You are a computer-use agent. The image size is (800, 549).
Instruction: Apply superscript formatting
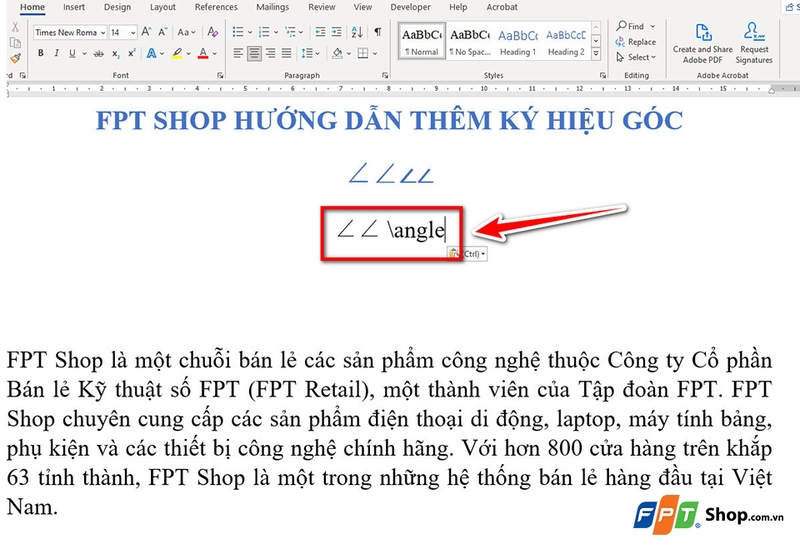click(x=132, y=53)
